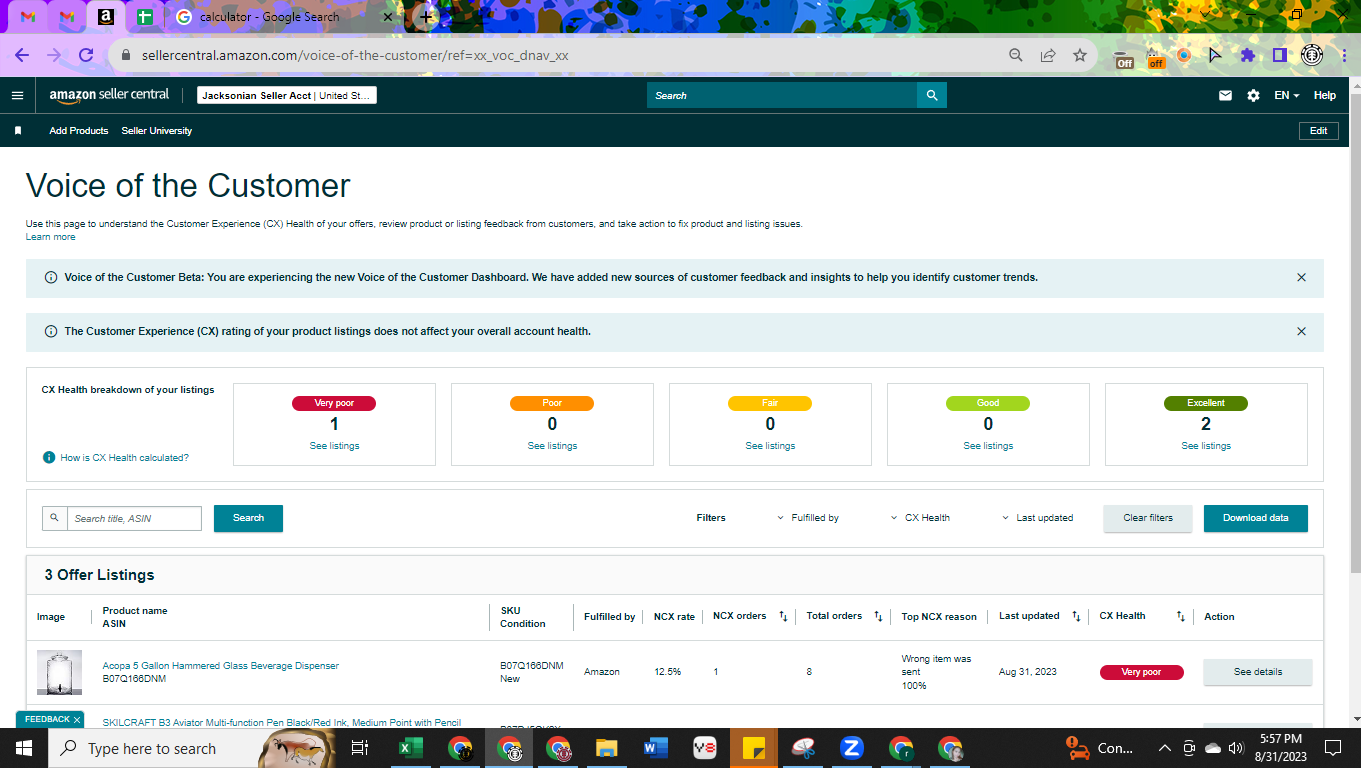
Task: Open the browser Extensions puzzle icon
Action: coord(1247,56)
